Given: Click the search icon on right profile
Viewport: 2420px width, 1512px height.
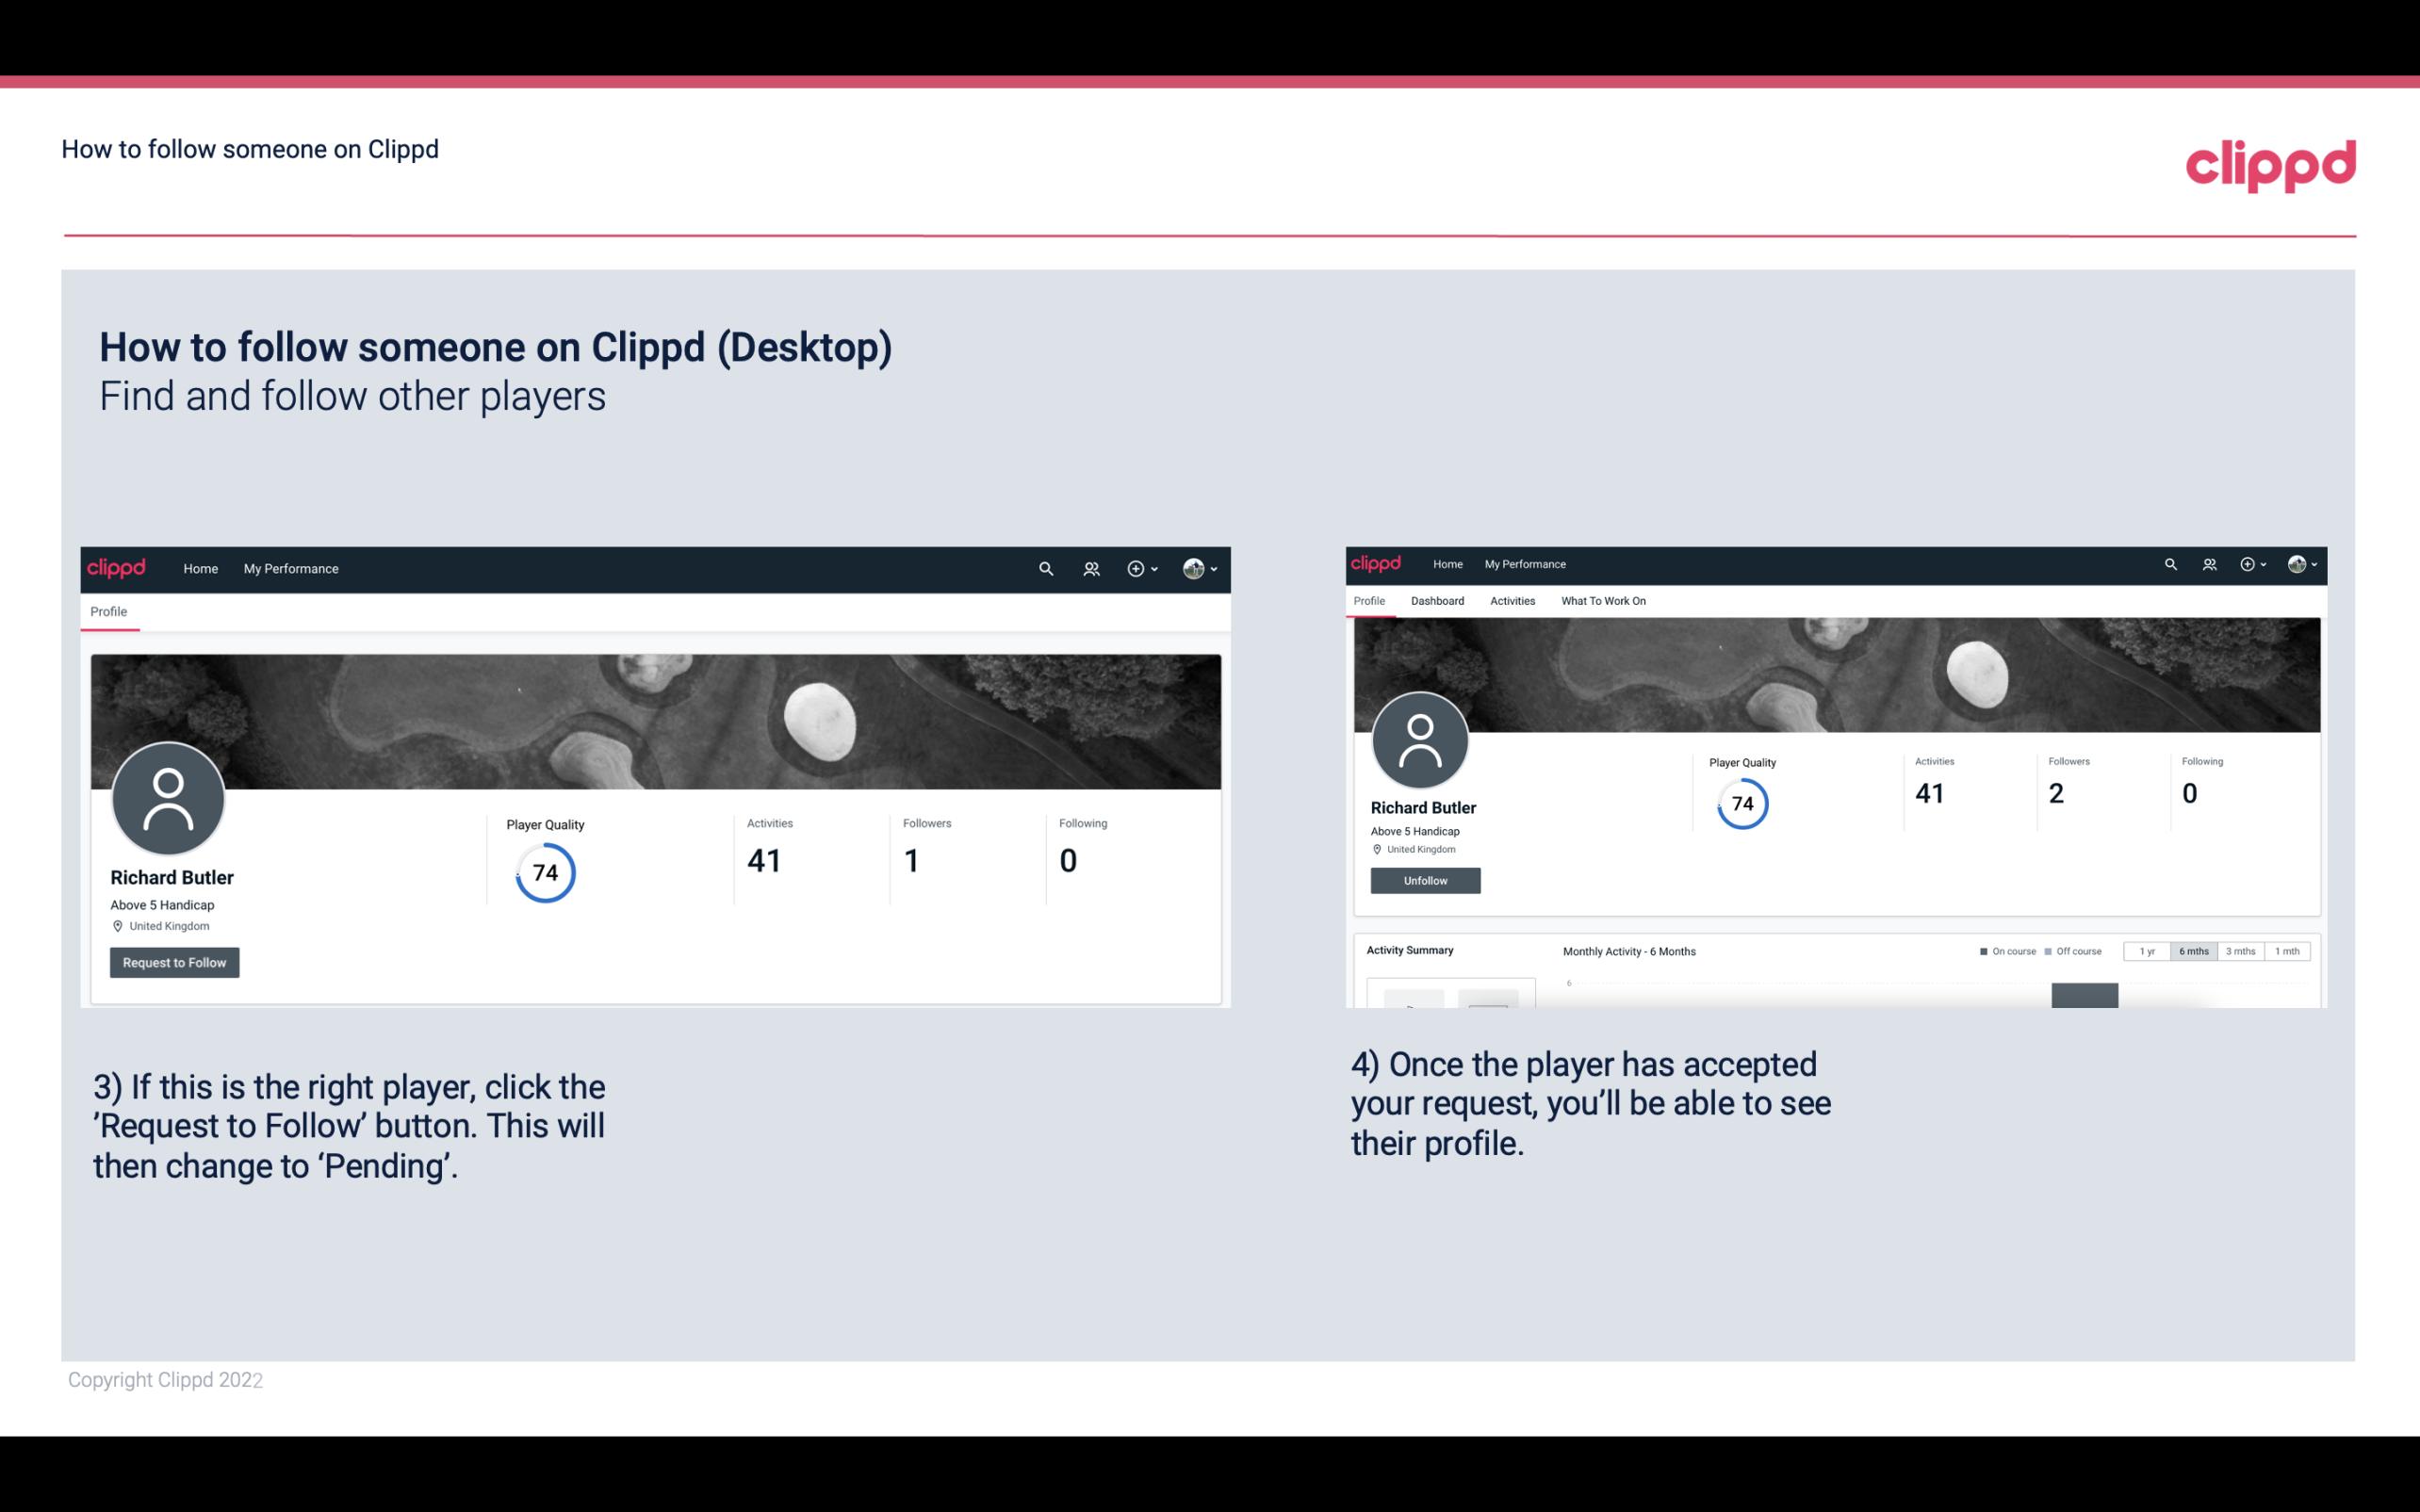Looking at the screenshot, I should click(2169, 562).
